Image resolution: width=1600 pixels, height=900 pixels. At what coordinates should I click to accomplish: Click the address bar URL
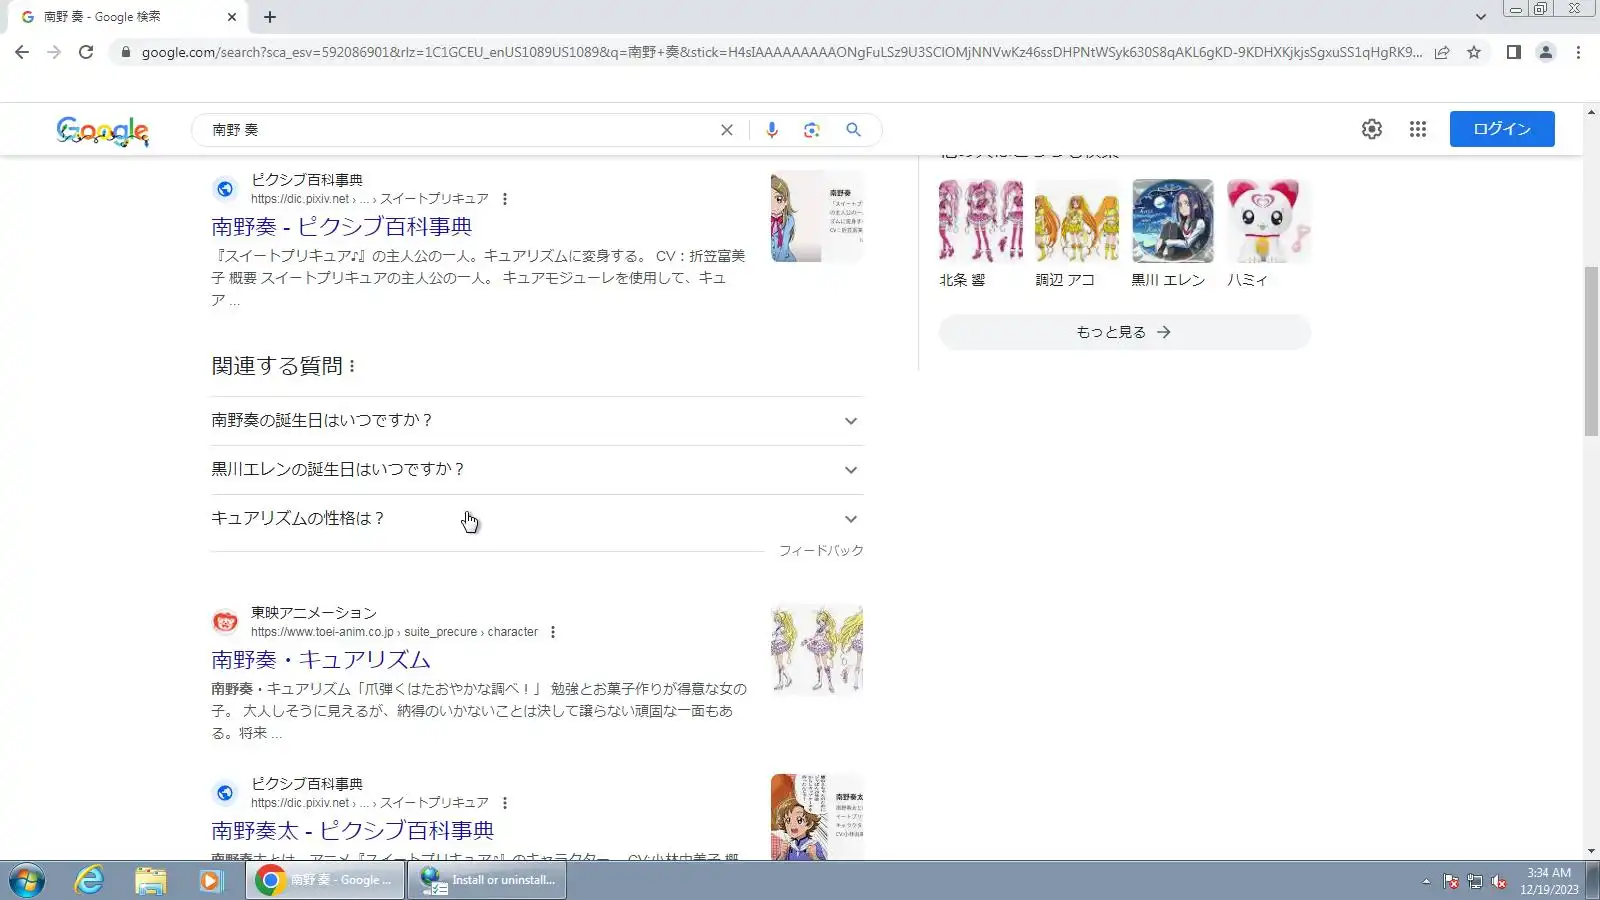click(x=782, y=52)
